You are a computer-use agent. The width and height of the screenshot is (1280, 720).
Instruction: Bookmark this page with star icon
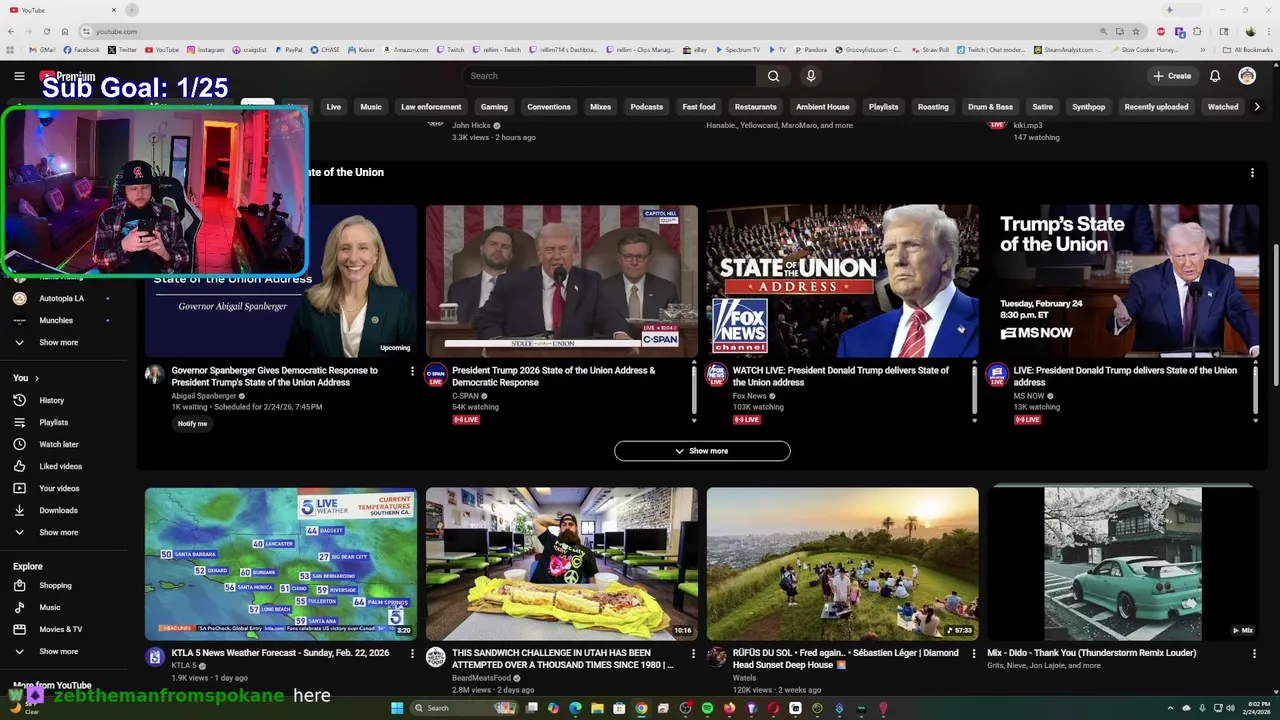coord(1135,31)
